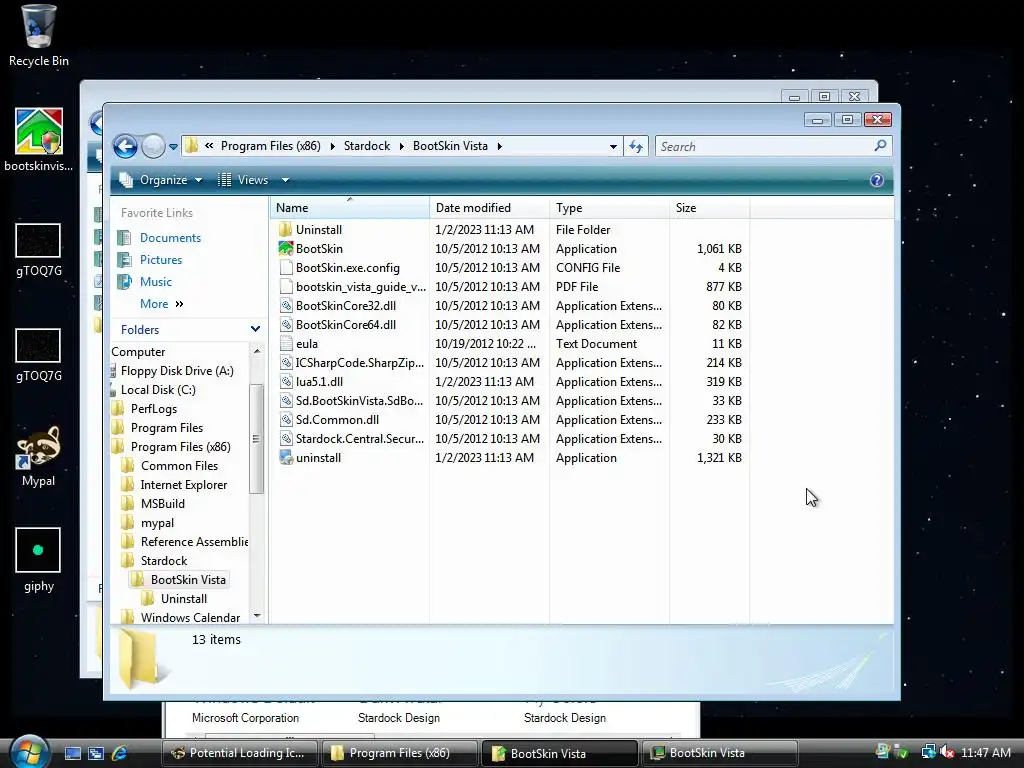Show More favorite links
The height and width of the screenshot is (768, 1024).
(161, 304)
